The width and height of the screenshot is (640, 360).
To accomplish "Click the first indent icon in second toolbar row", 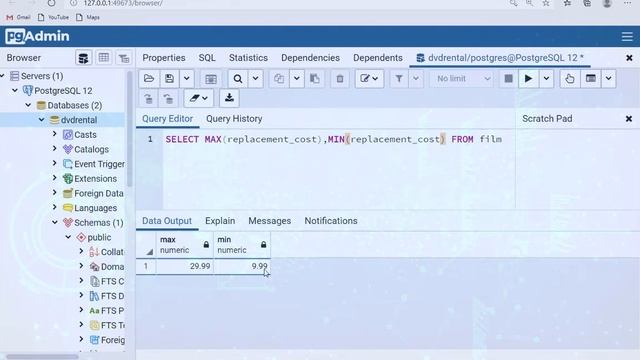I will pos(149,98).
